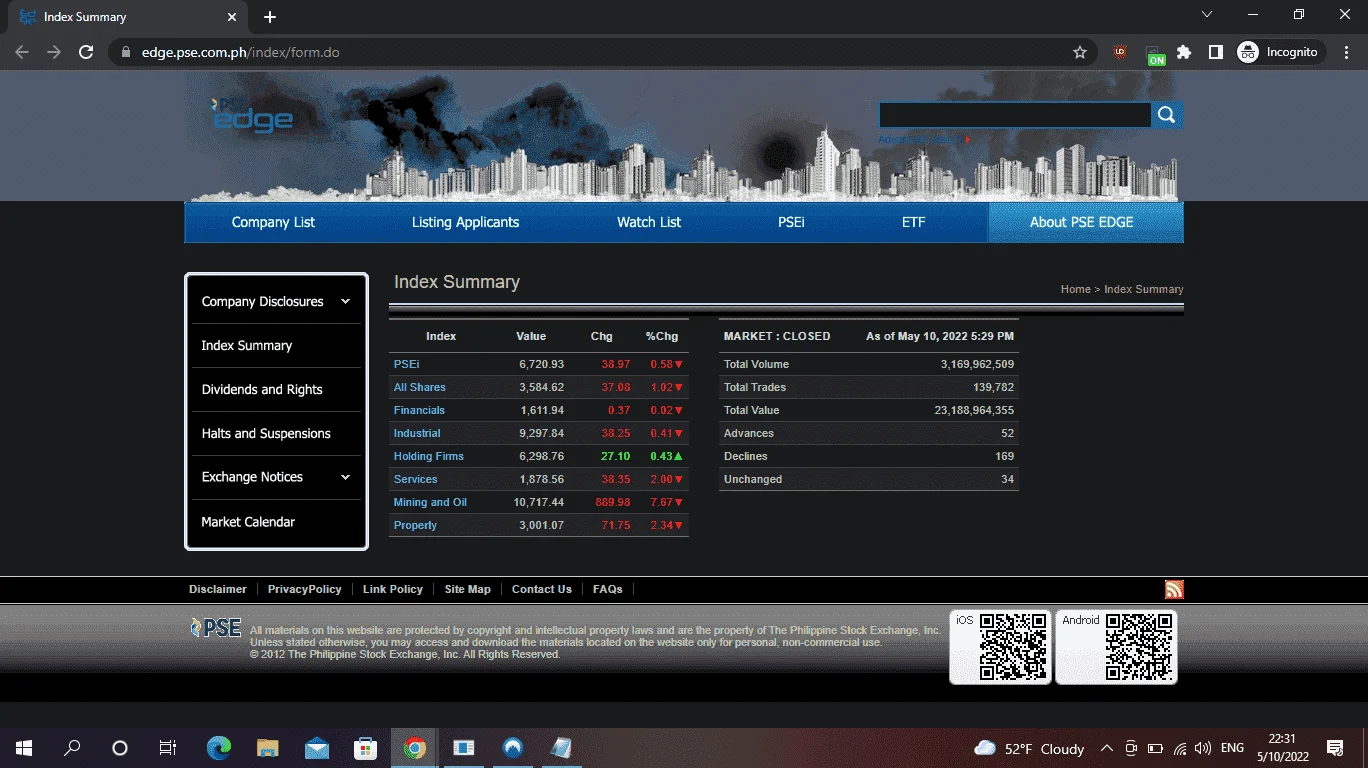Screen dimensions: 1368x768
Task: Click the Advanced Search link
Action: [924, 139]
